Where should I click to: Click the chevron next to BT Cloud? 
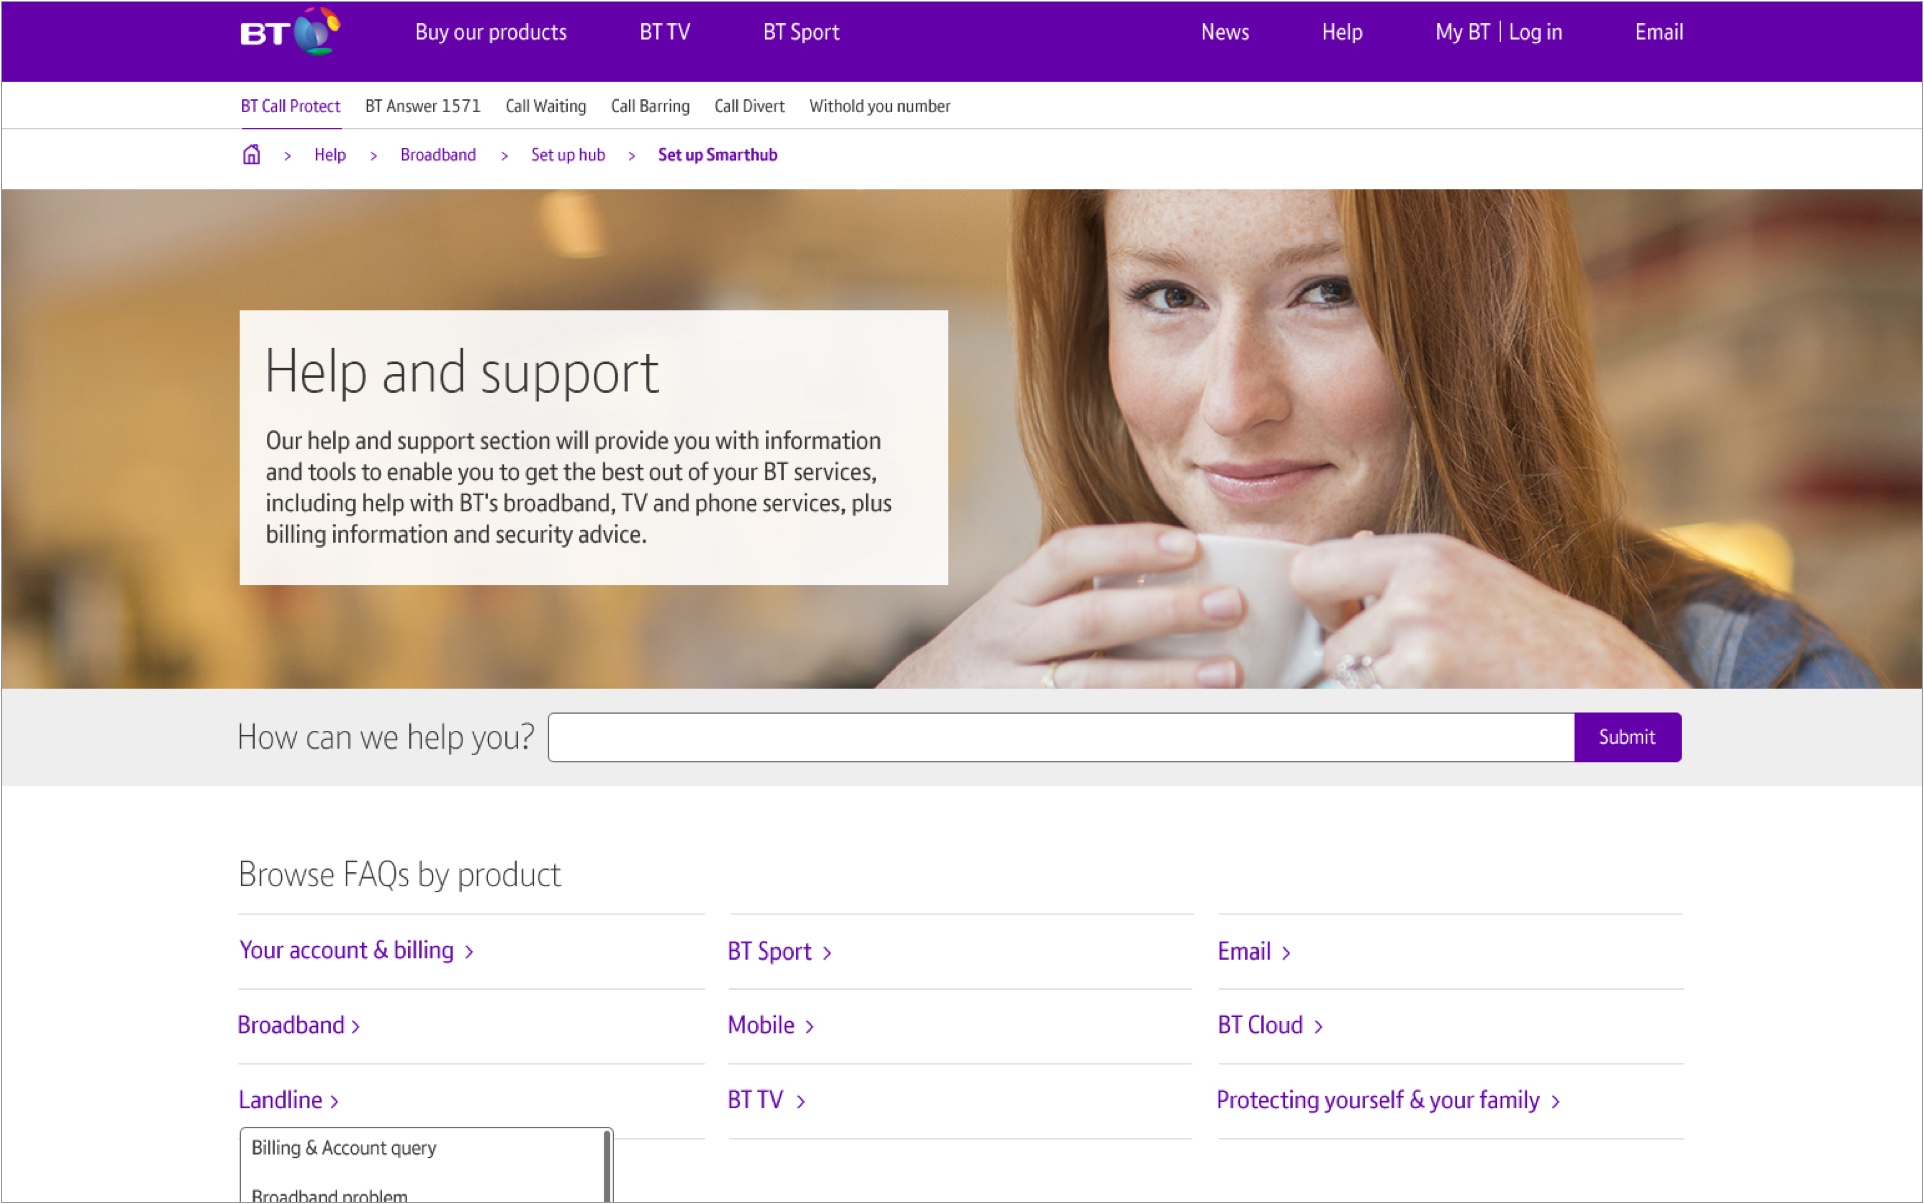(x=1318, y=1027)
